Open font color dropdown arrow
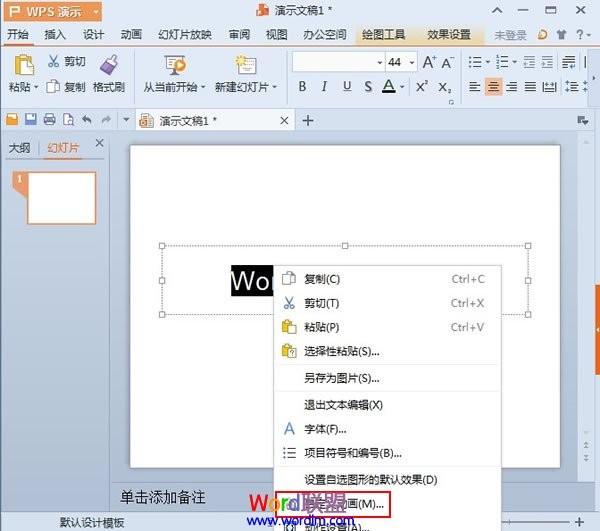600x531 pixels. pos(402,87)
